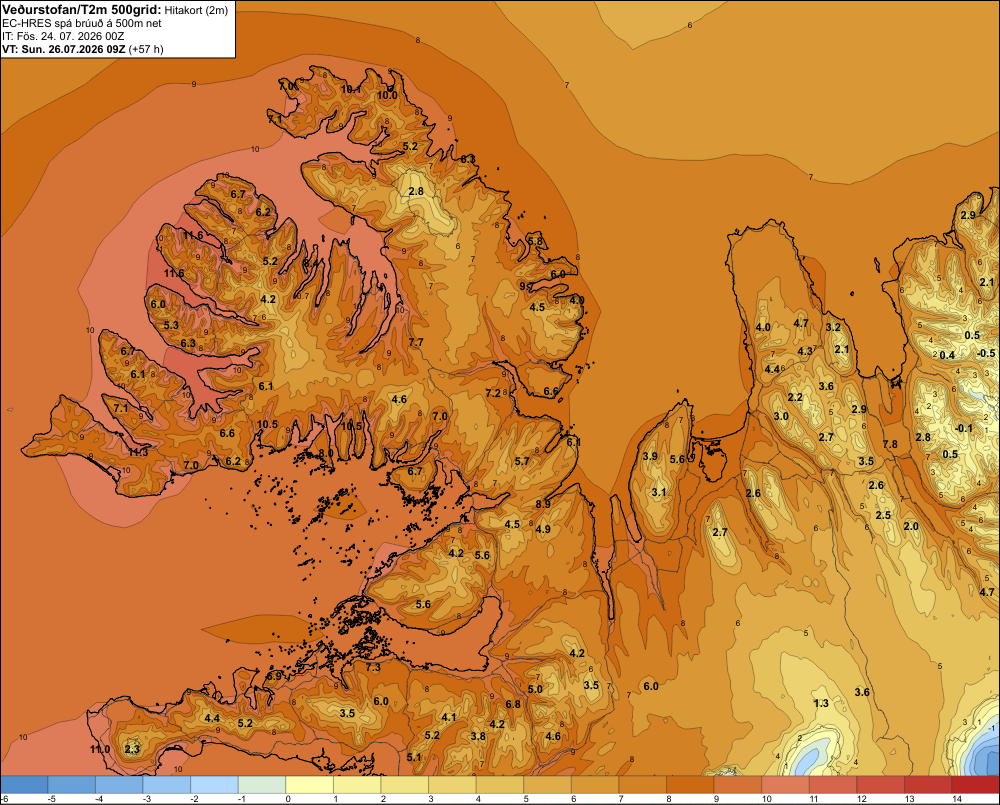Click the 2.3 temperature label on the southwestern peninsula
This screenshot has width=1000, height=805.
[x=132, y=749]
